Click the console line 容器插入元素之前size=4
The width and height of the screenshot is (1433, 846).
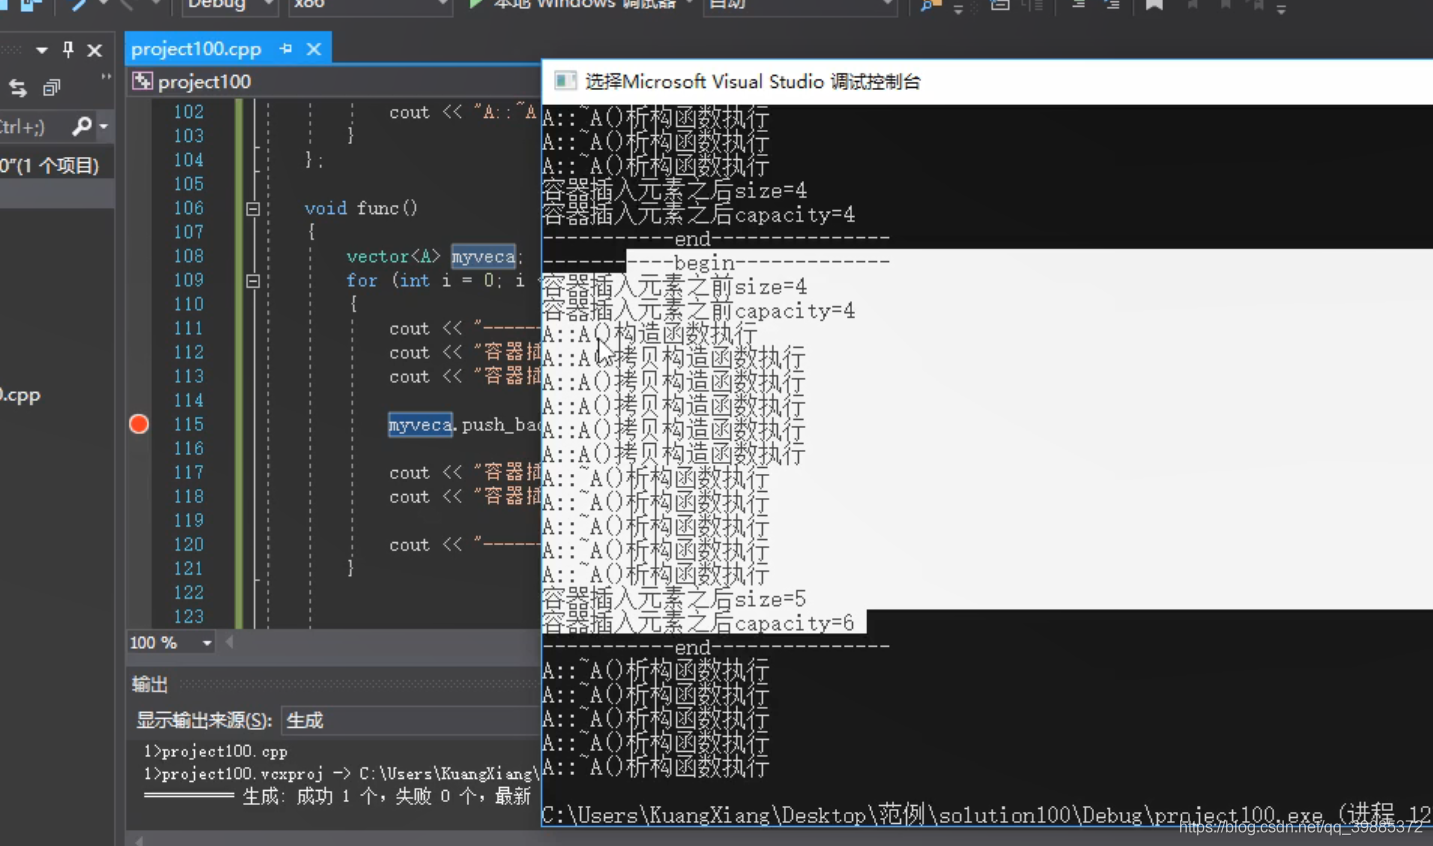[x=674, y=287]
